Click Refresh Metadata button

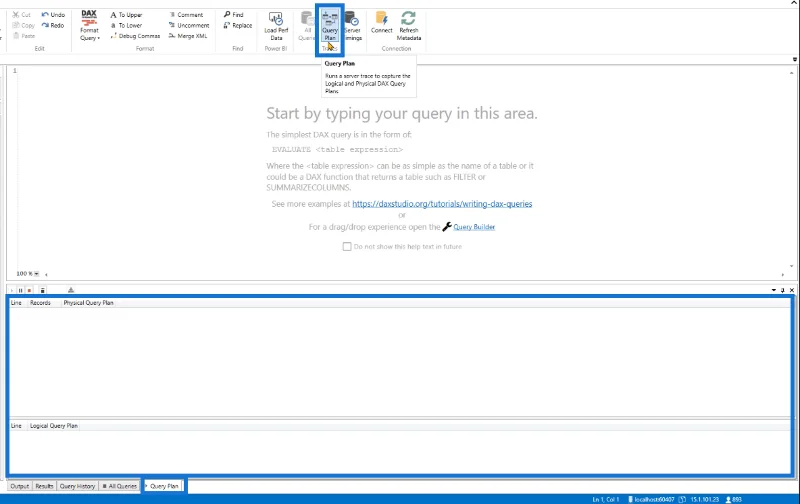[x=409, y=26]
